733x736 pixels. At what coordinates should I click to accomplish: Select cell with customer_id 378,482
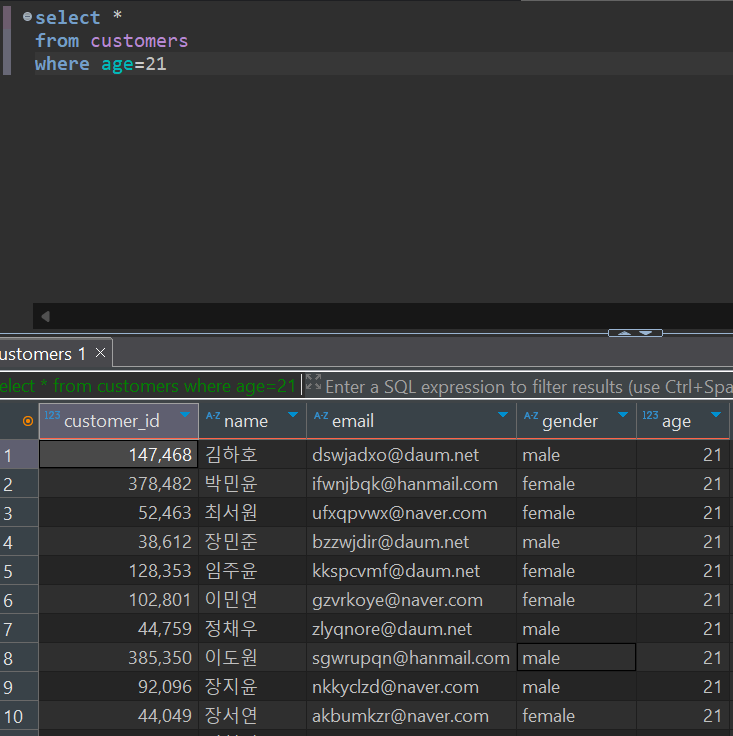point(119,484)
